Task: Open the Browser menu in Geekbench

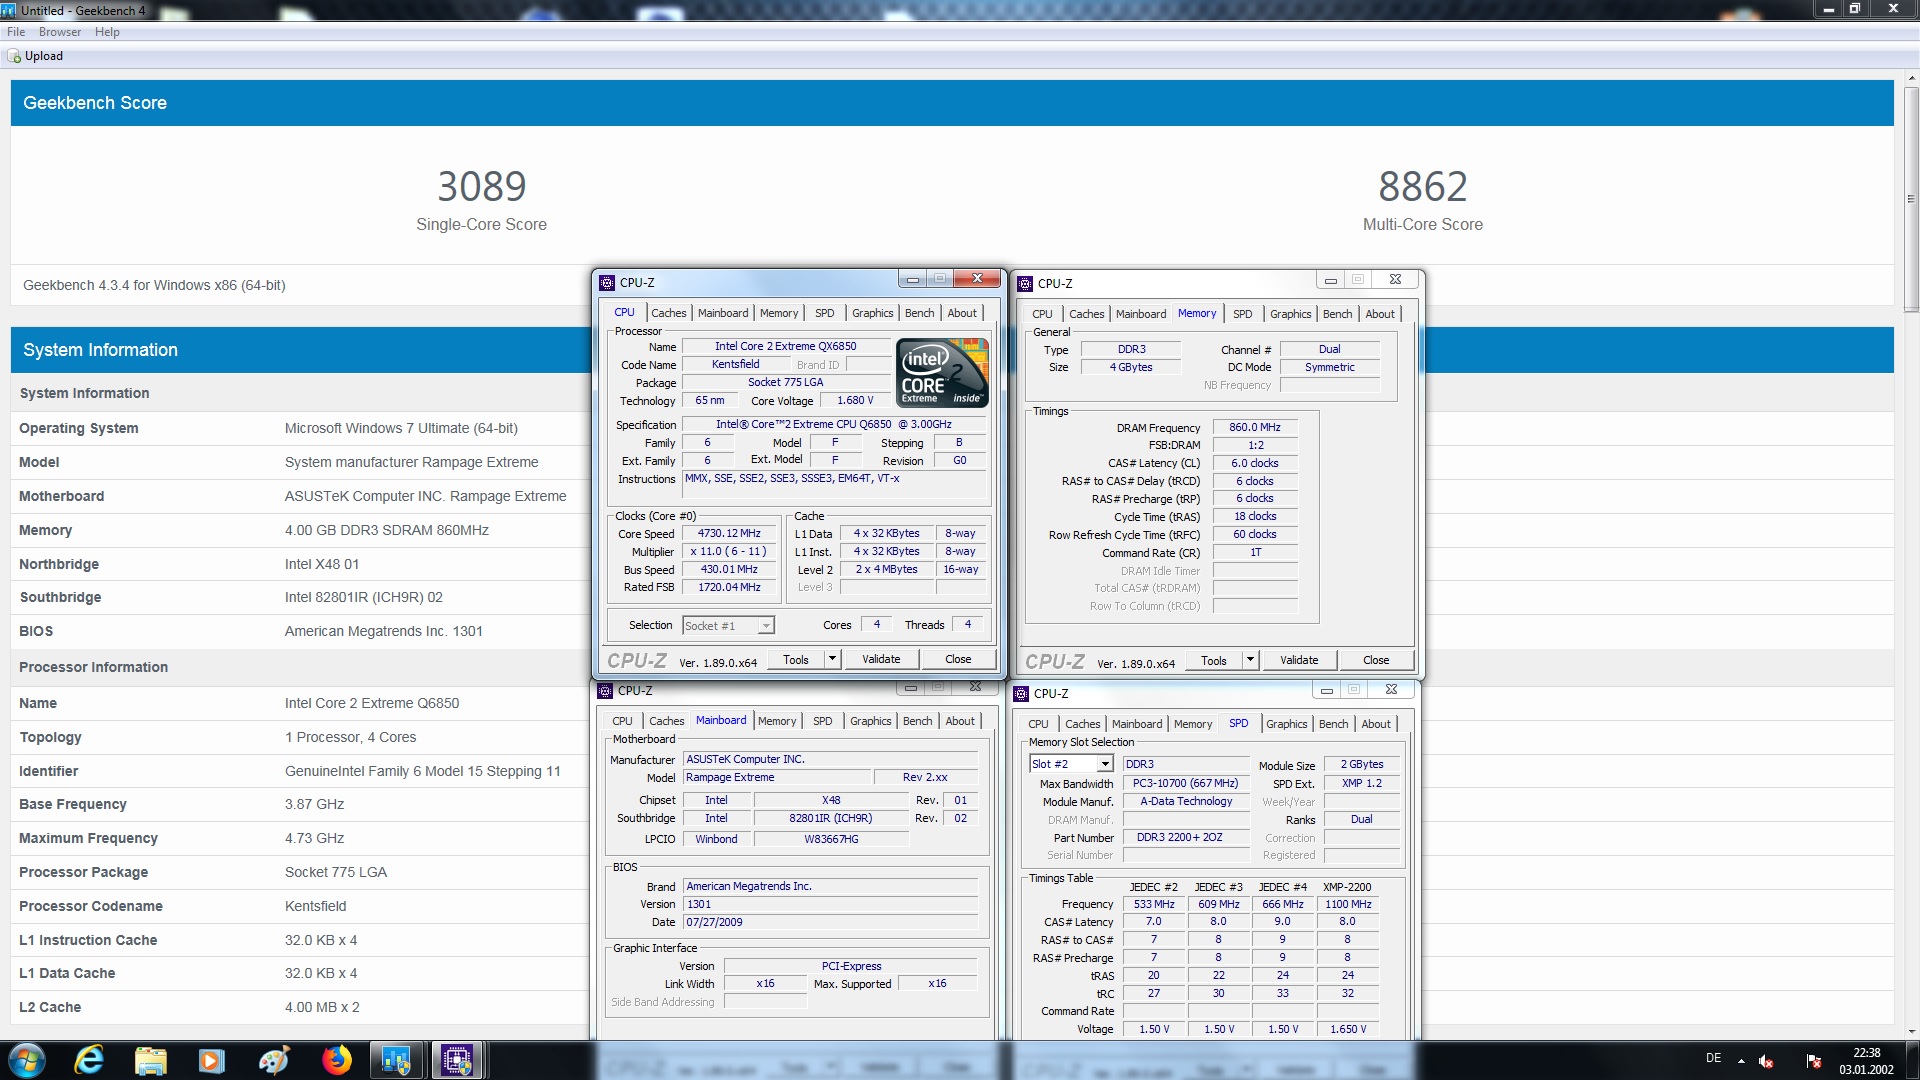Action: (60, 32)
